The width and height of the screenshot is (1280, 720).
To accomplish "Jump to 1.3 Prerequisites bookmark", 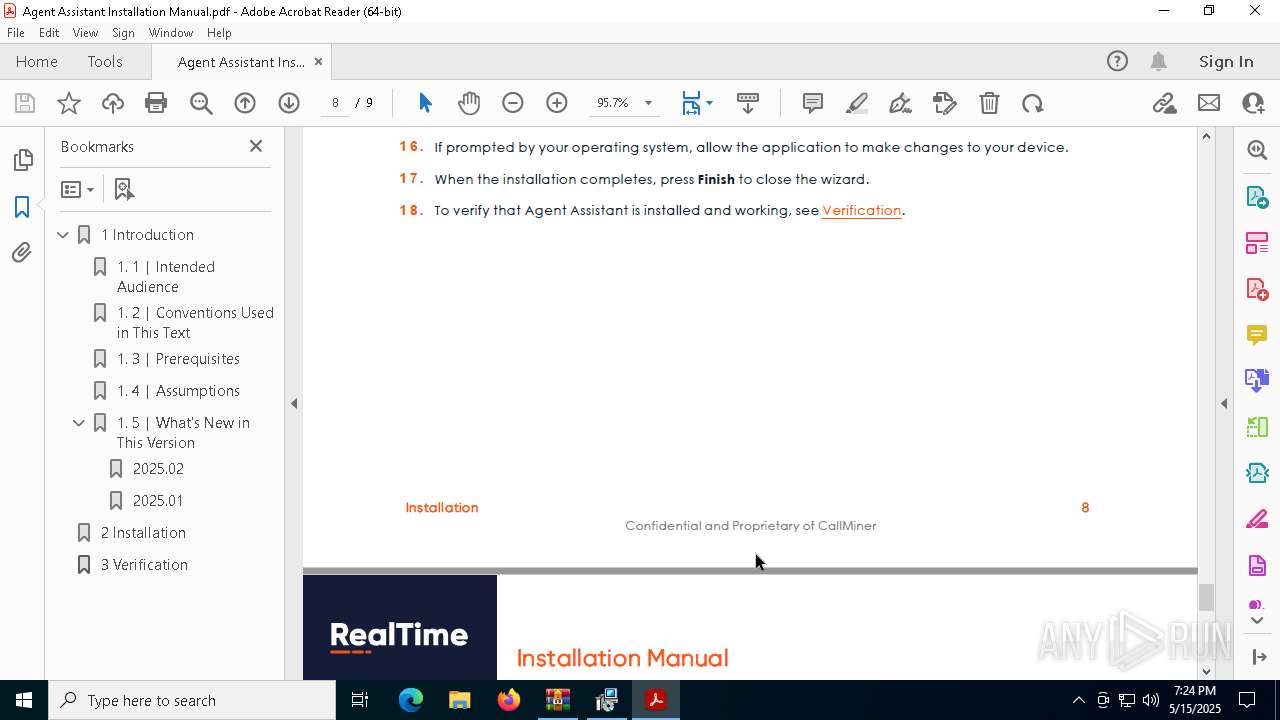I will [x=178, y=359].
